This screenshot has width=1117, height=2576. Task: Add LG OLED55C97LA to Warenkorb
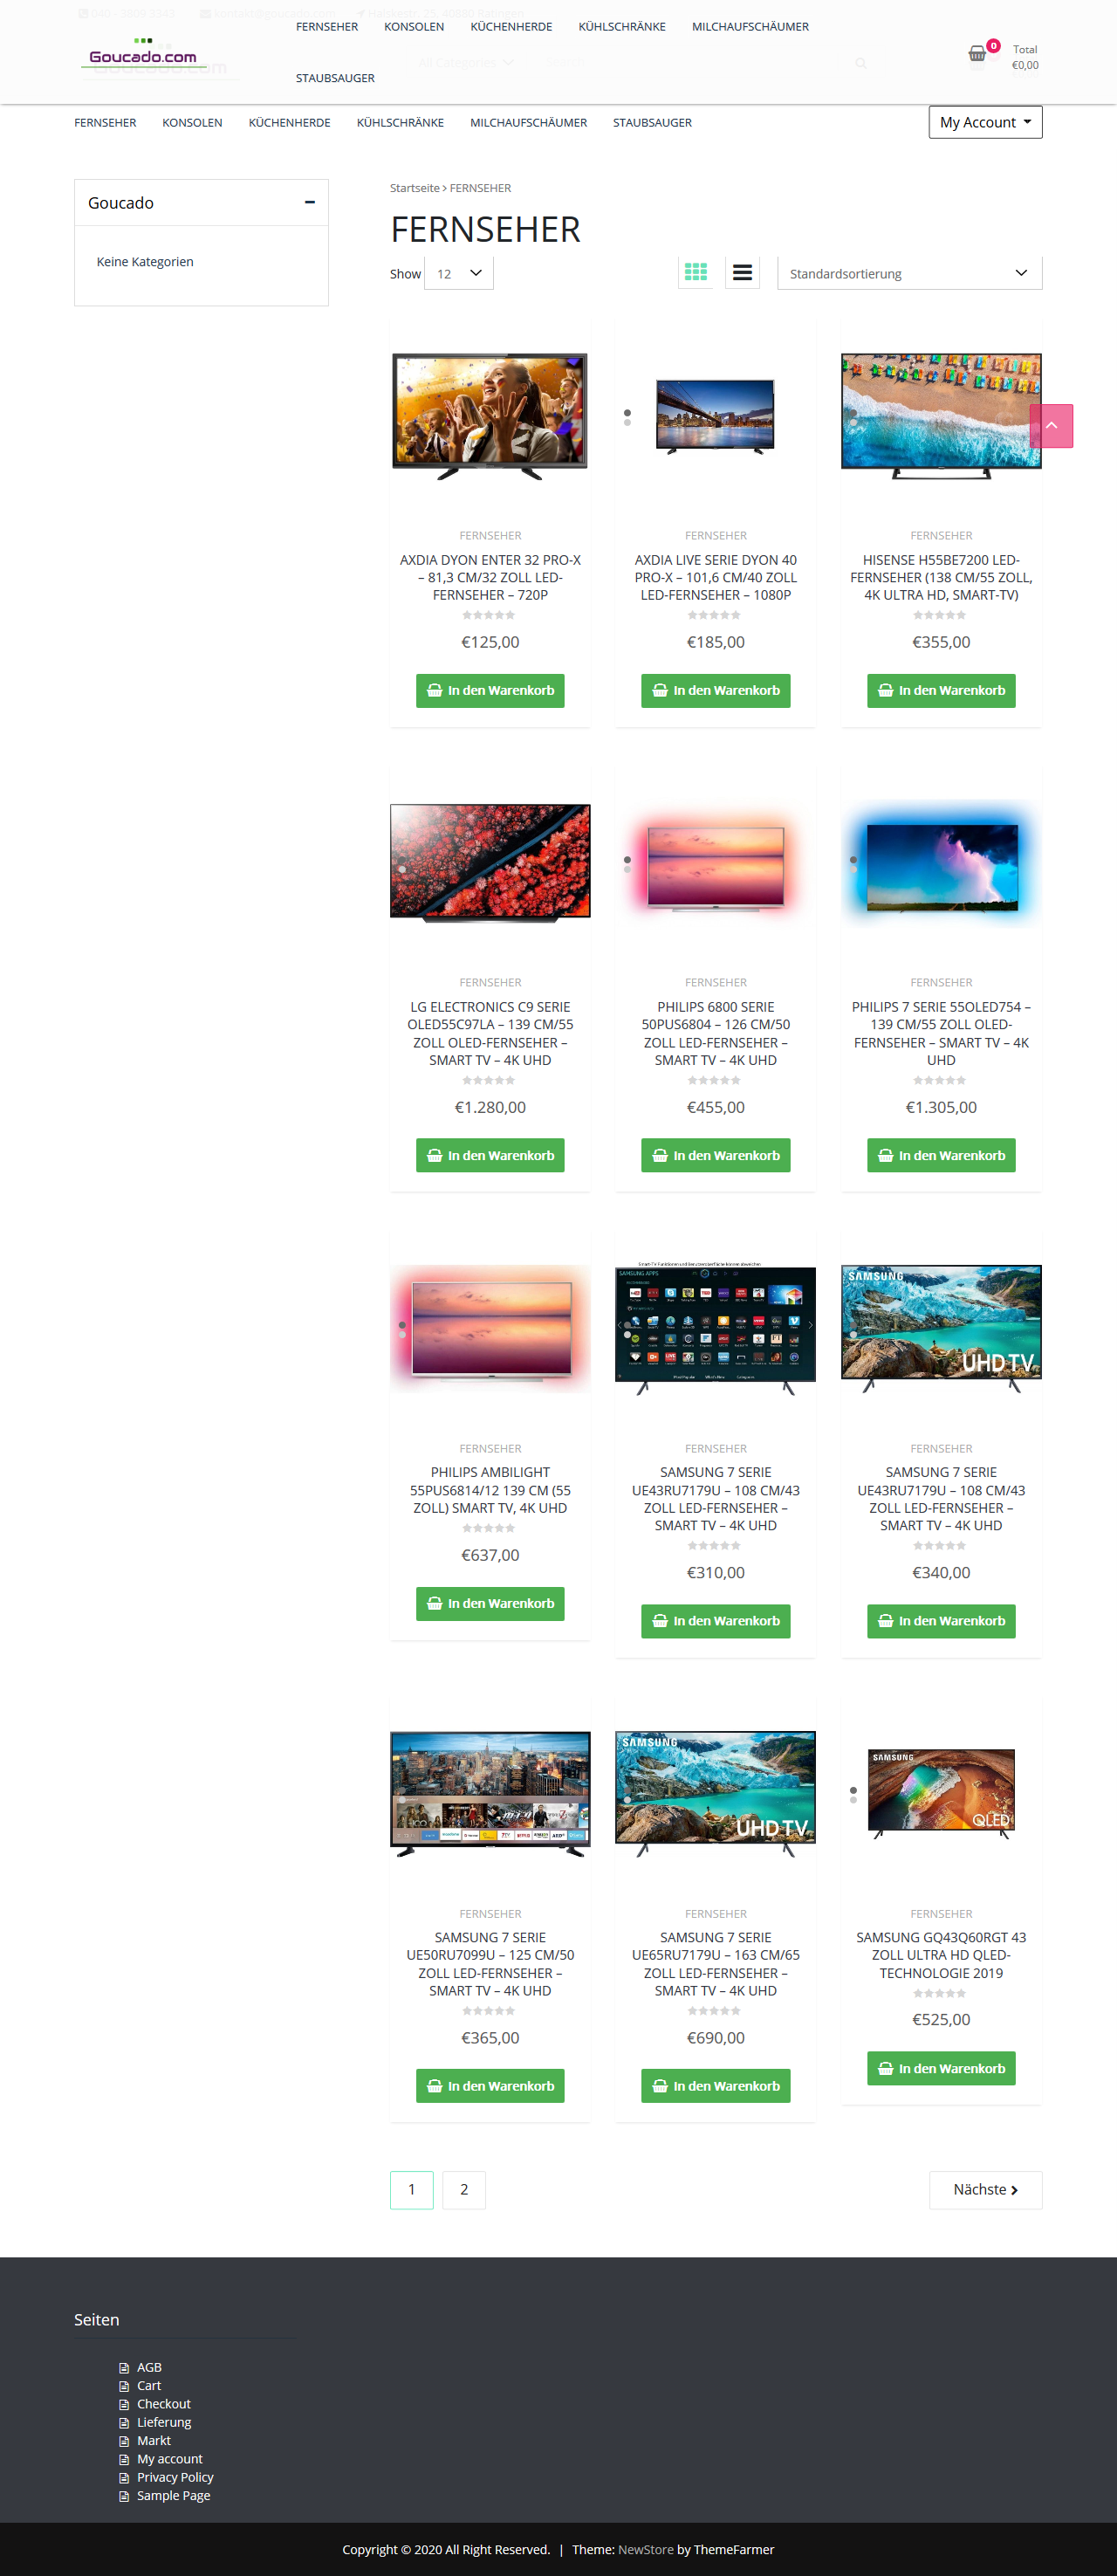tap(490, 1155)
